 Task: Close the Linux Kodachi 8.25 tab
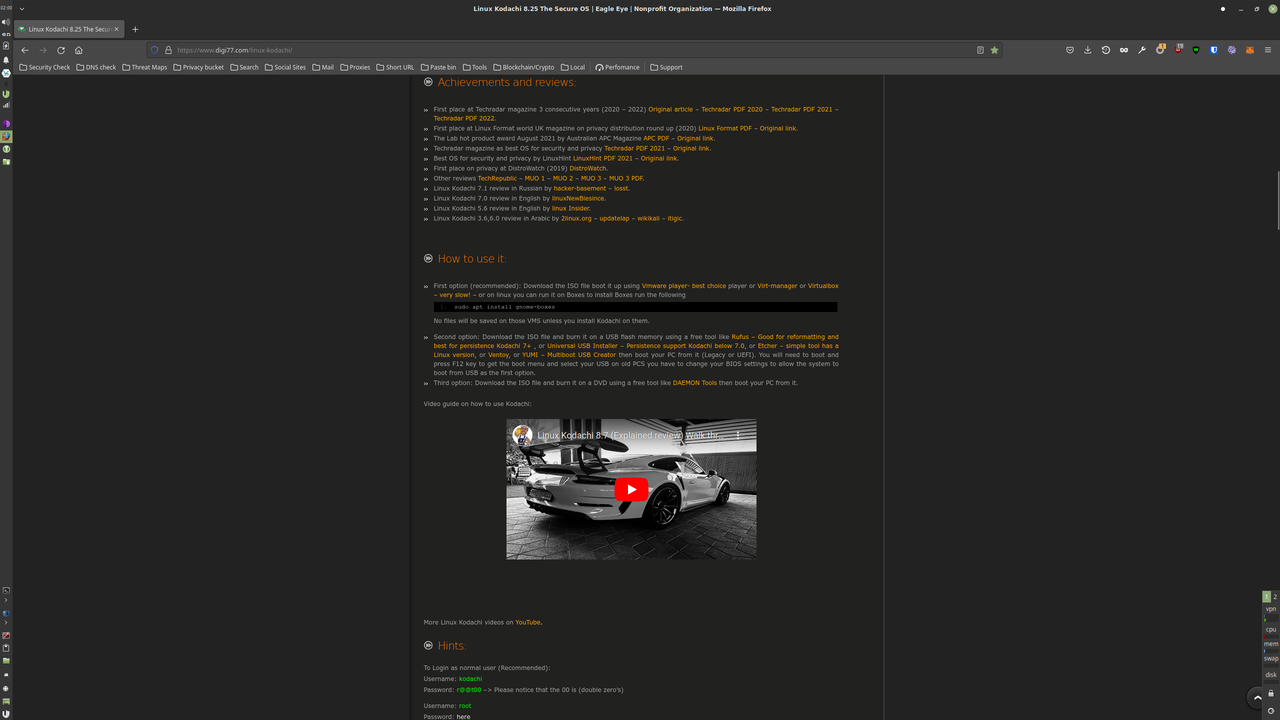(x=118, y=29)
